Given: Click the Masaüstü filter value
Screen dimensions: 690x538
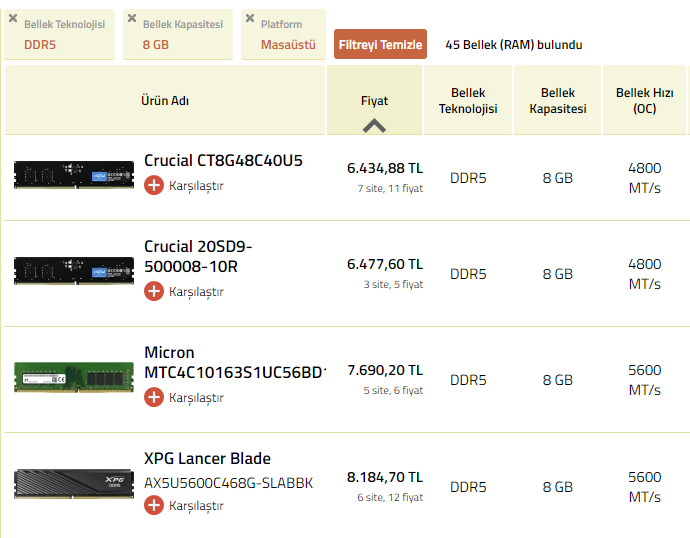Looking at the screenshot, I should 288,44.
